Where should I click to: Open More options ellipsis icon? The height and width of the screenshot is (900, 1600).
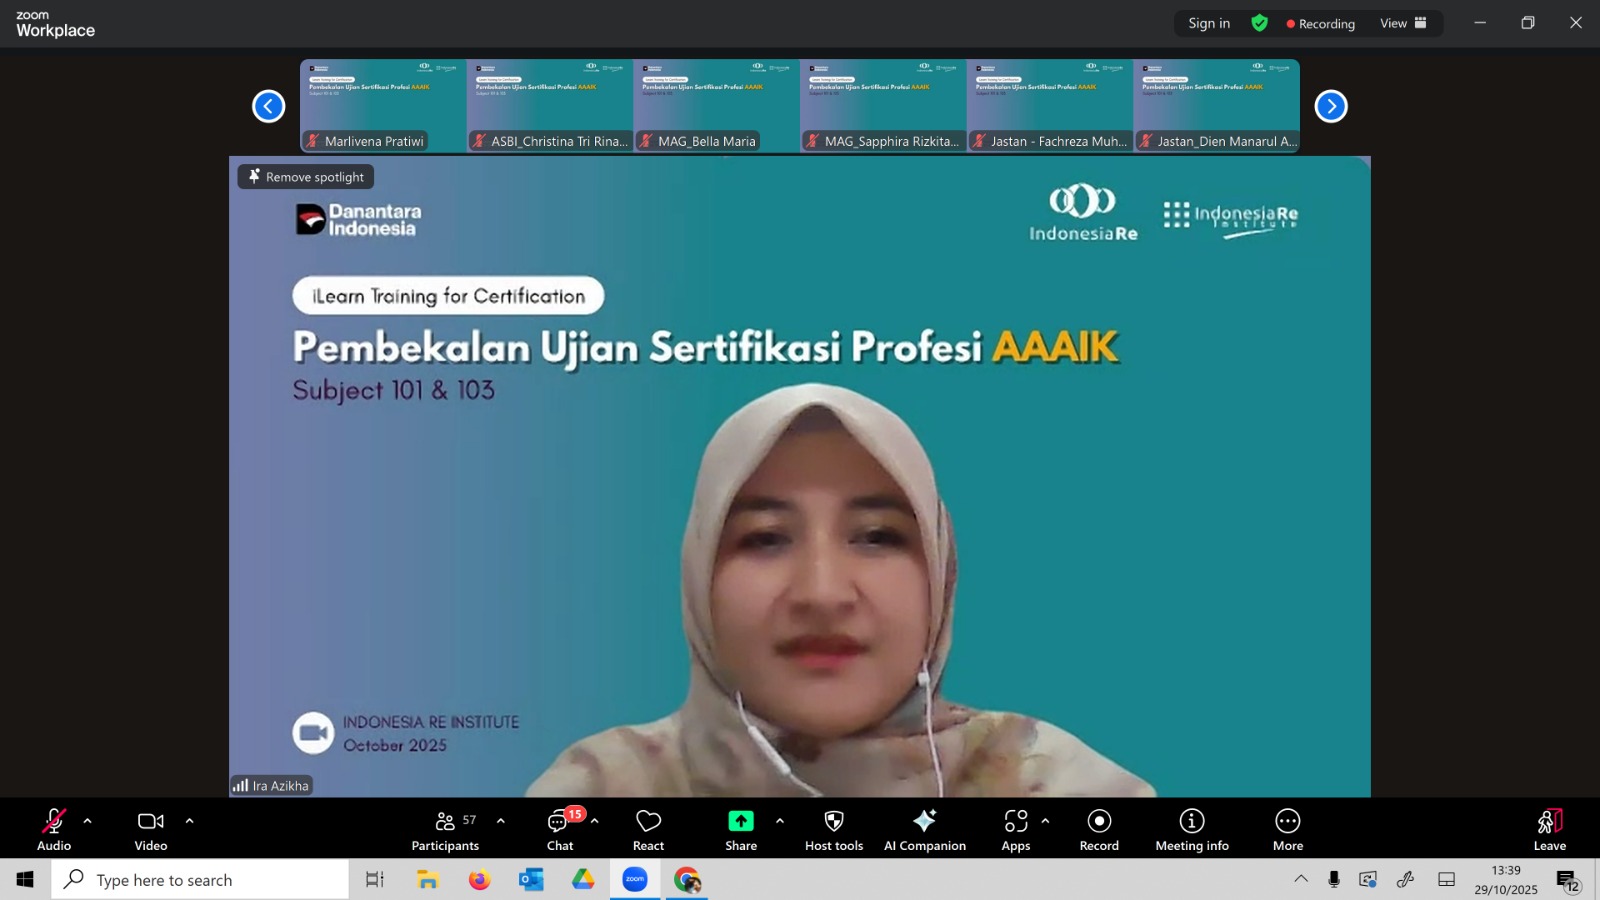coord(1287,829)
